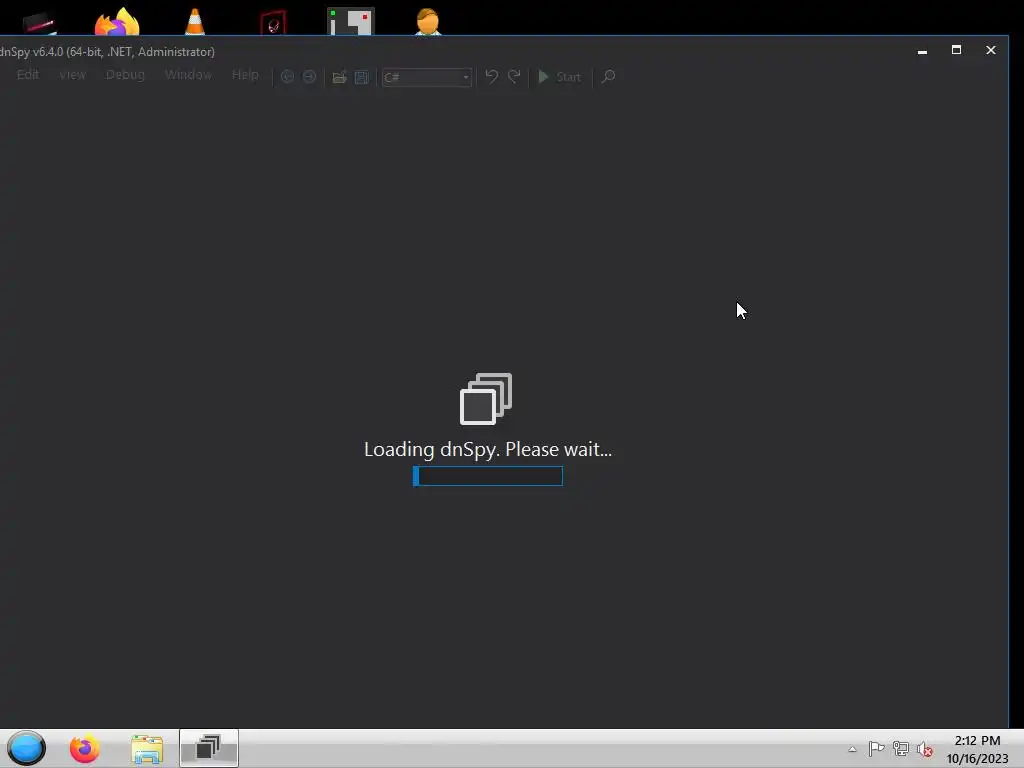Click the Undo toolbar icon
1024x768 pixels.
pyautogui.click(x=492, y=76)
